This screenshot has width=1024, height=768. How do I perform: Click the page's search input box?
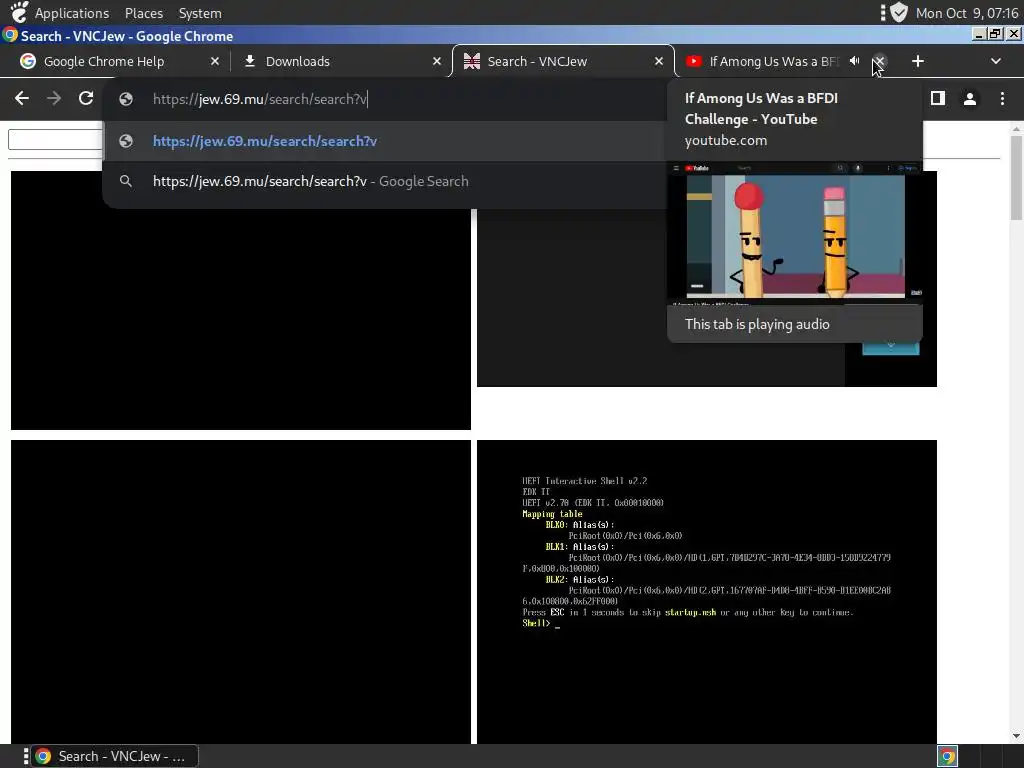56,140
